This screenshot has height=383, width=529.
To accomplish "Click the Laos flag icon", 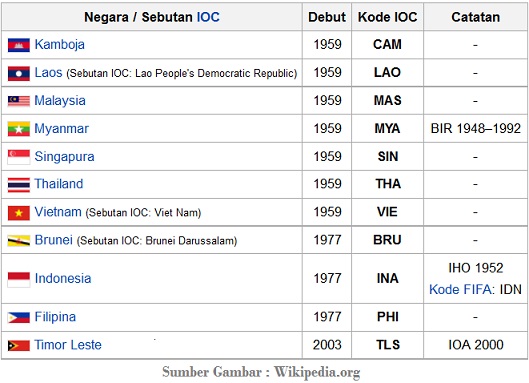I will tap(19, 73).
